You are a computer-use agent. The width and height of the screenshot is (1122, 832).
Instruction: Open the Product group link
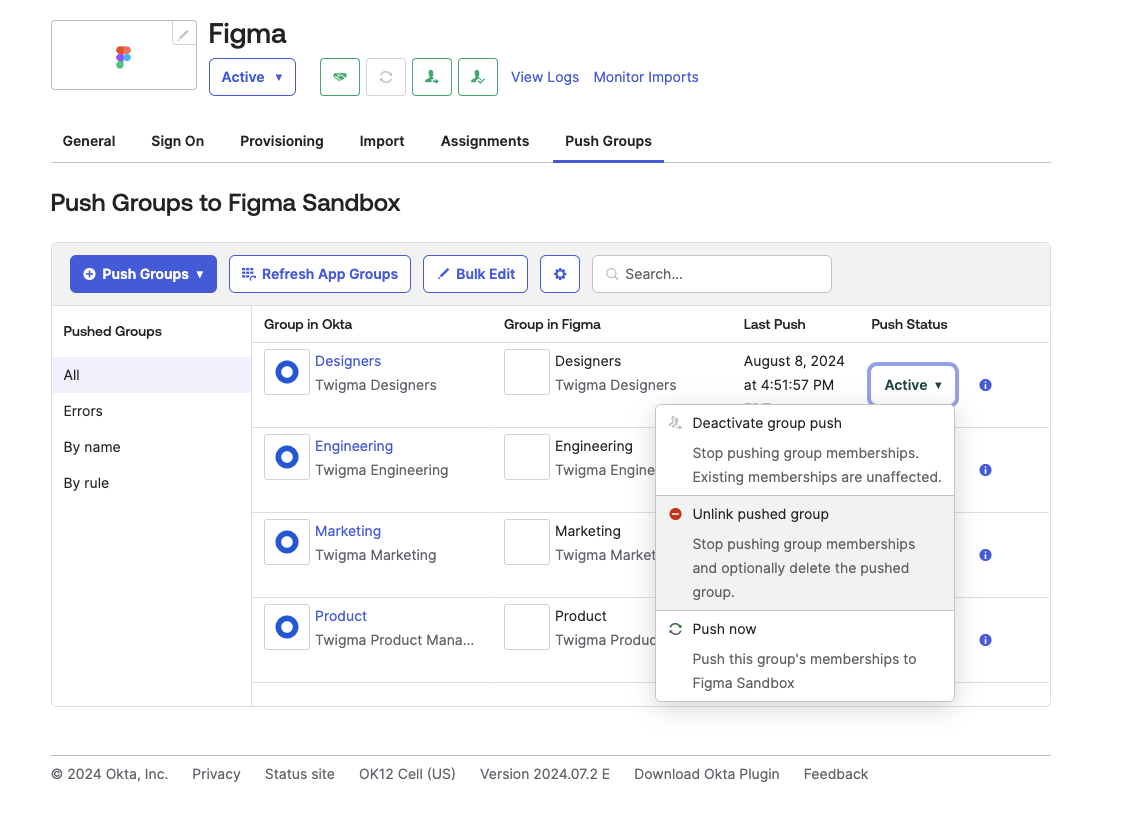pos(341,616)
